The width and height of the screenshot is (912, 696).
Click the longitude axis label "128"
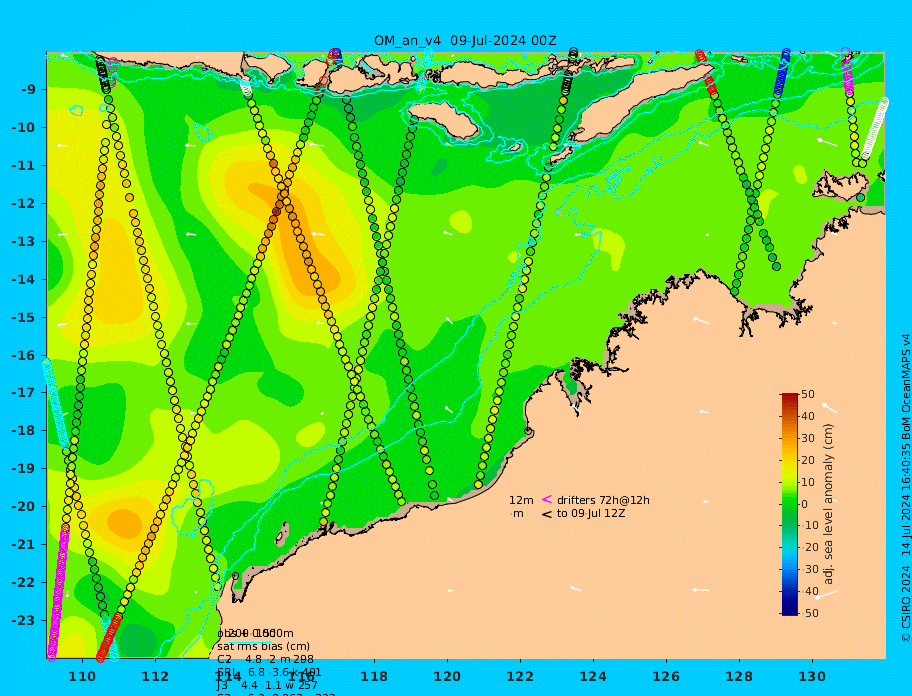pyautogui.click(x=739, y=676)
